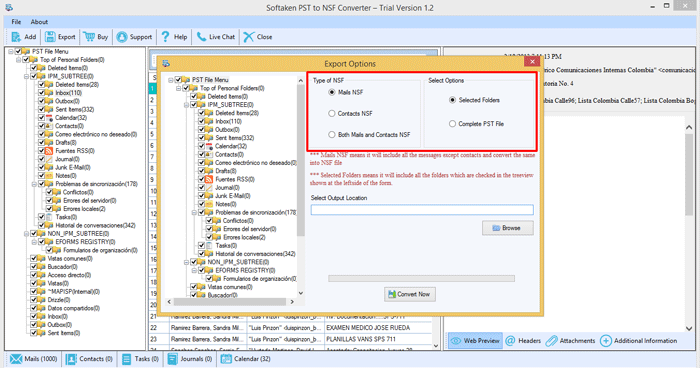This screenshot has width=700, height=368.
Task: Collapse IPM_SUBTREE in Export Options tree
Action: (x=186, y=105)
